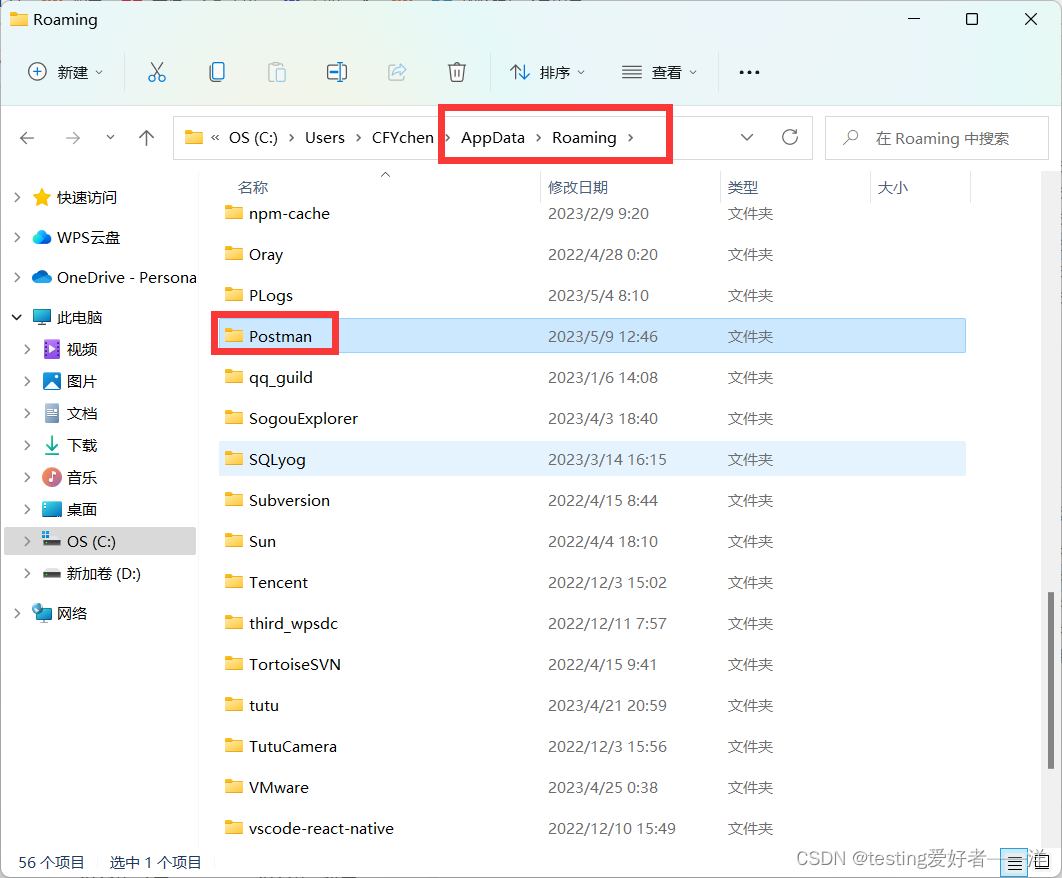Sort by 类型 column header
1062x878 pixels.
(743, 188)
